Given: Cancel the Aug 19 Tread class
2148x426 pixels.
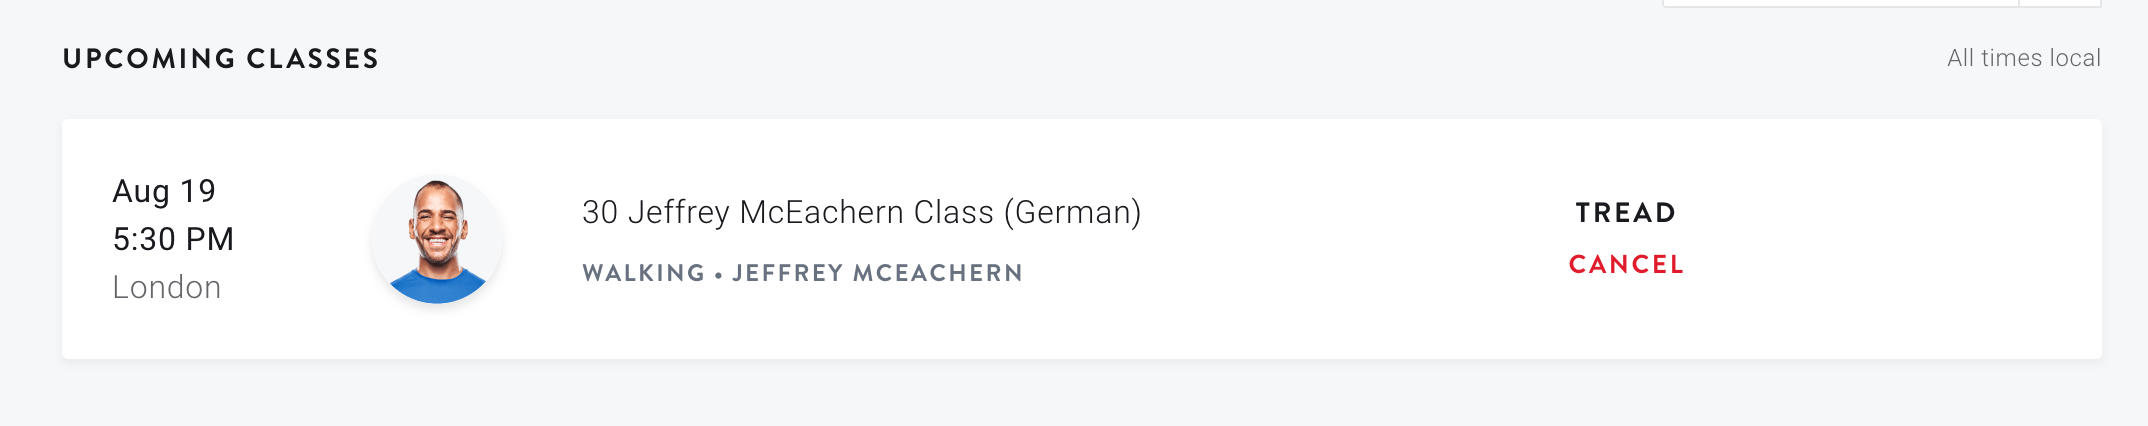Looking at the screenshot, I should coord(1626,264).
